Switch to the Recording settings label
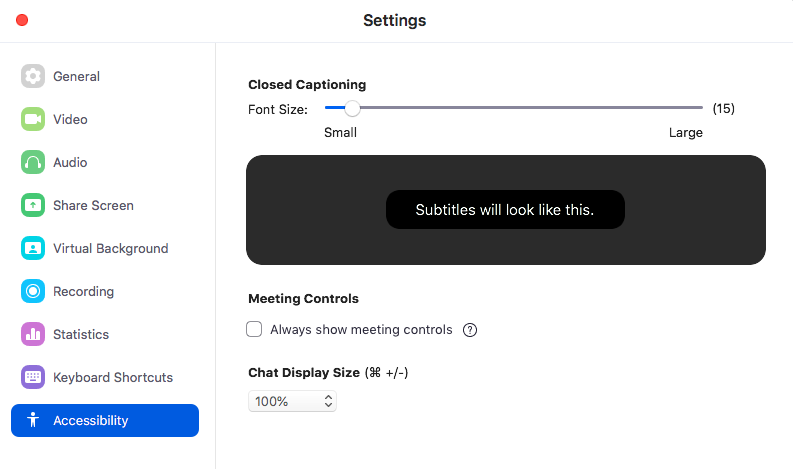Screen dimensions: 793x469 pos(83,292)
